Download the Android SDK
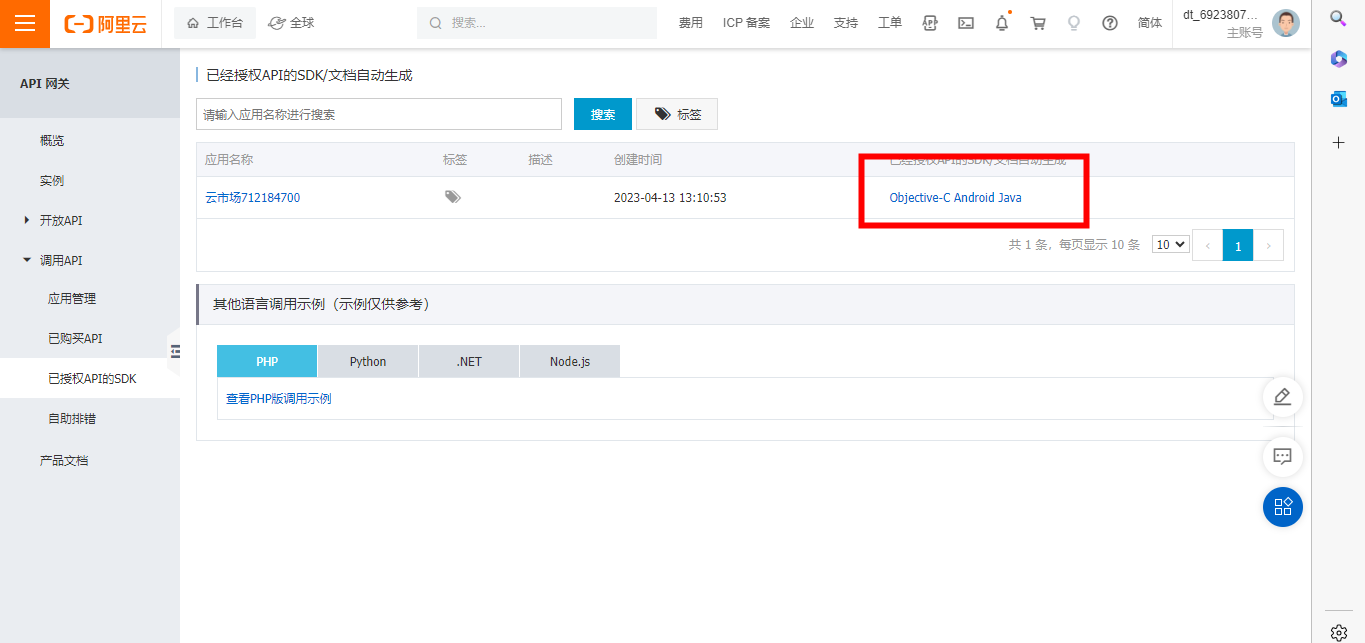This screenshot has height=643, width=1365. coord(974,198)
